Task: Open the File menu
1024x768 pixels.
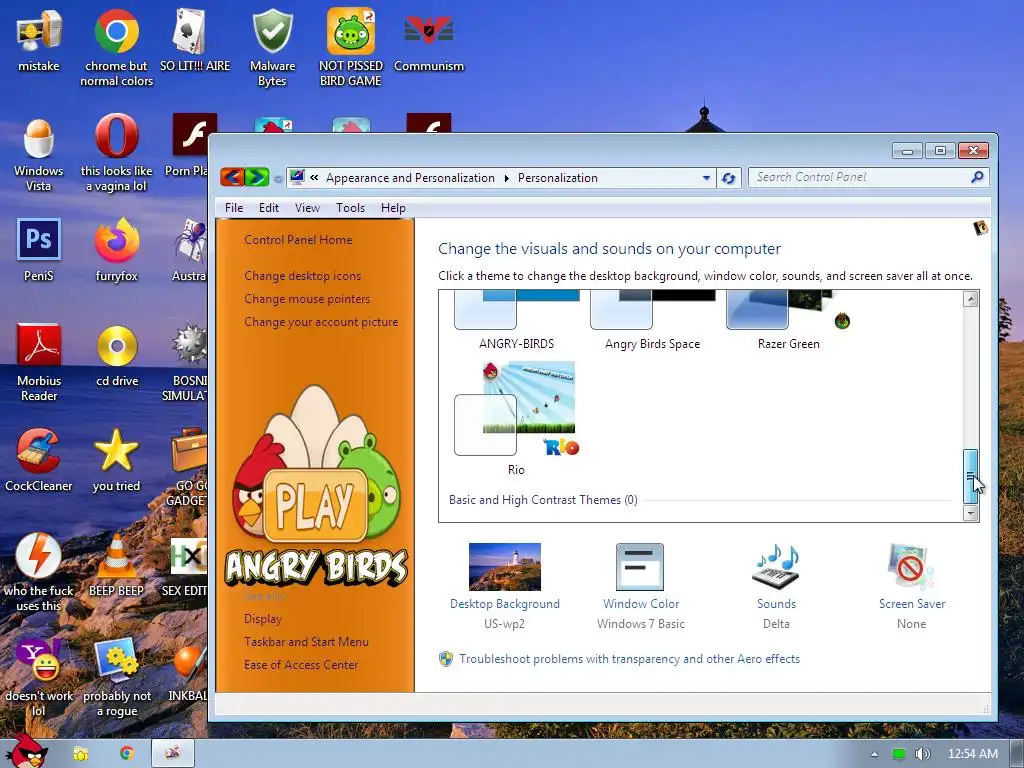Action: [x=234, y=208]
